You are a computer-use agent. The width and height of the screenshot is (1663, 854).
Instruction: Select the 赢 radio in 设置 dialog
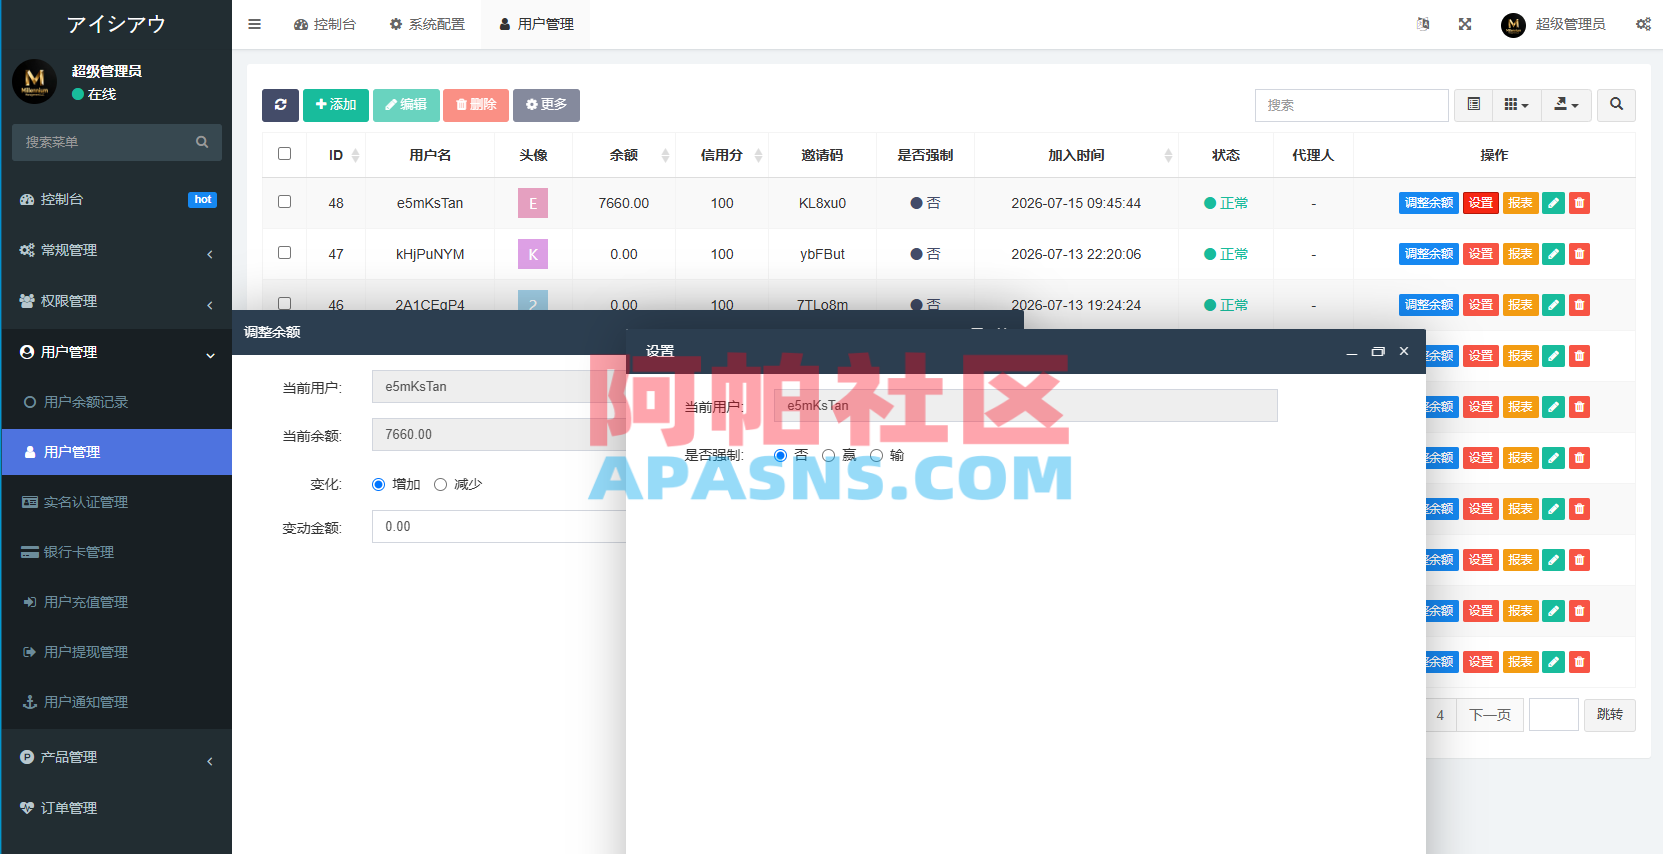[x=828, y=456]
